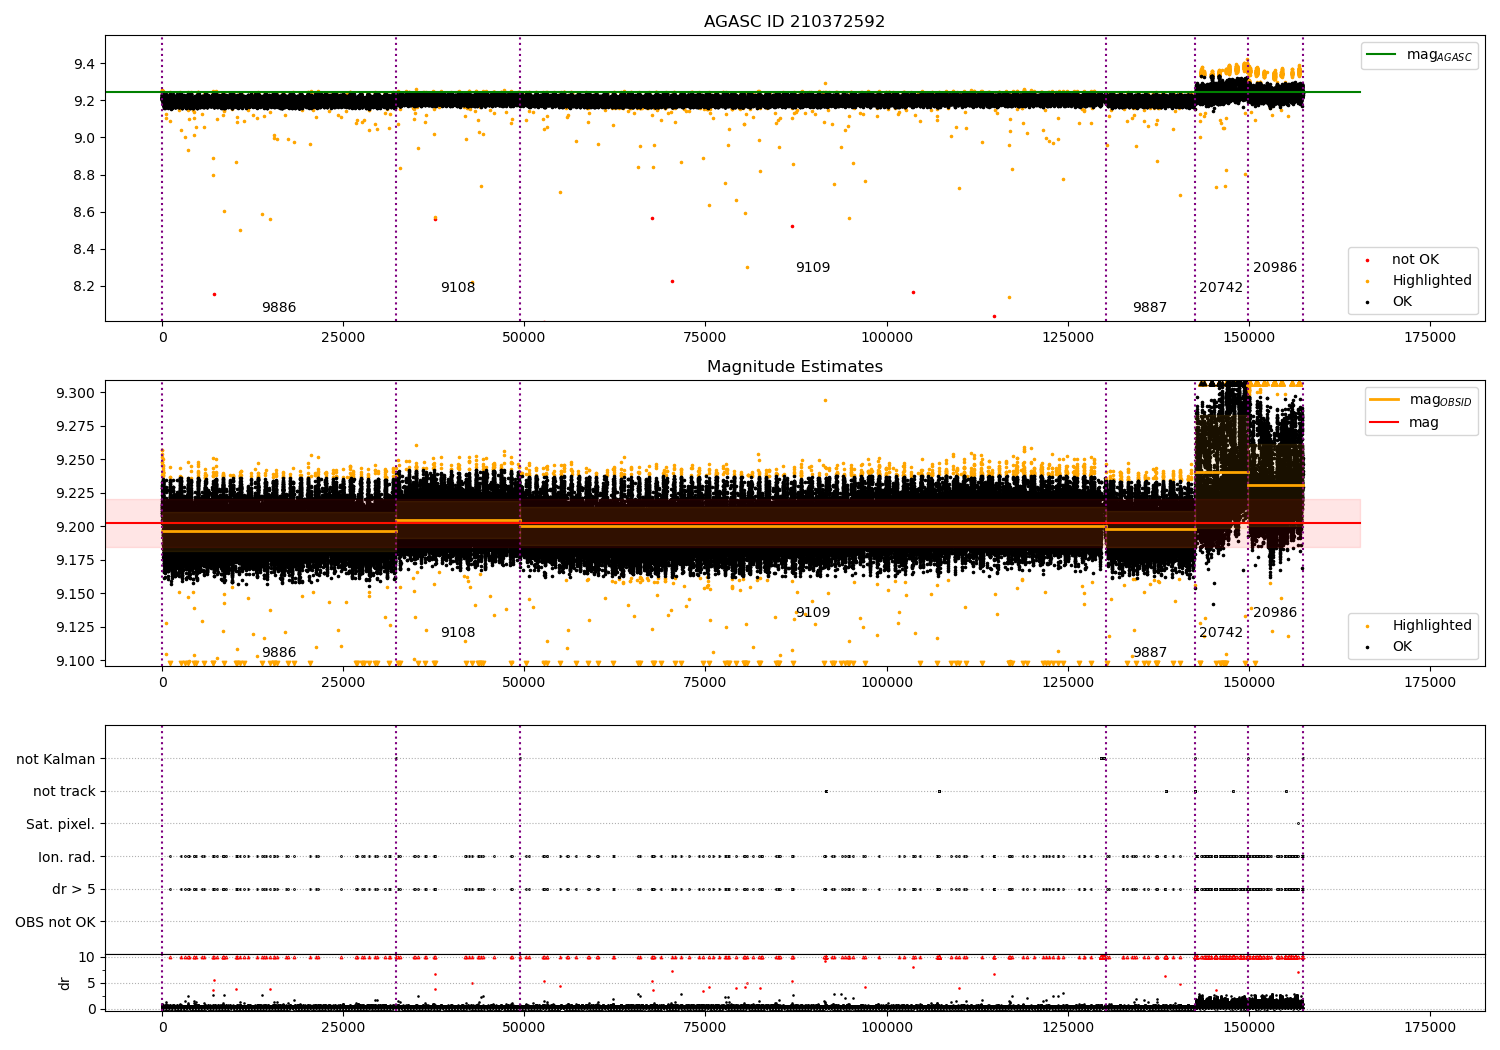Click the 'not track' row label
The width and height of the screenshot is (1500, 1050).
[64, 791]
